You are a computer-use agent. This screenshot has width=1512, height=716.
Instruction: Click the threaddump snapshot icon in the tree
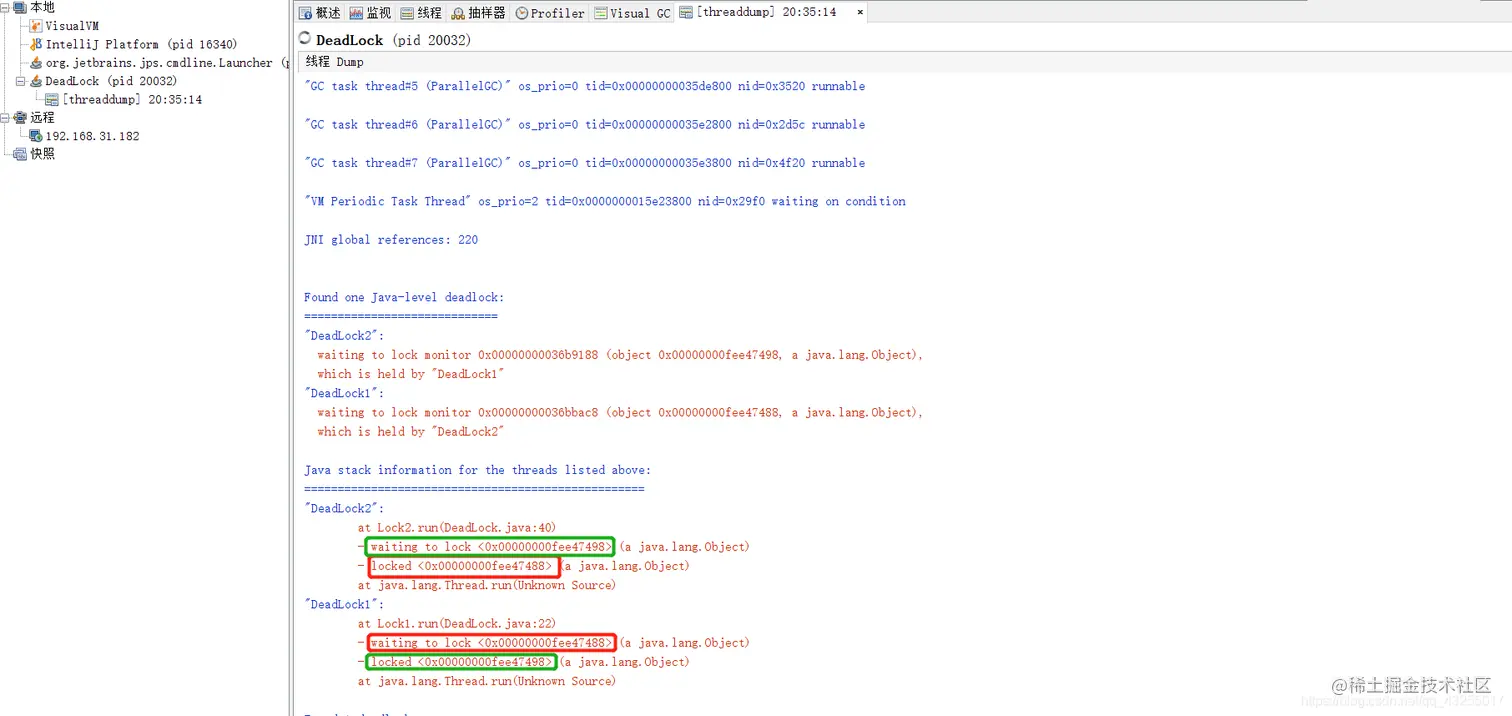[x=52, y=99]
